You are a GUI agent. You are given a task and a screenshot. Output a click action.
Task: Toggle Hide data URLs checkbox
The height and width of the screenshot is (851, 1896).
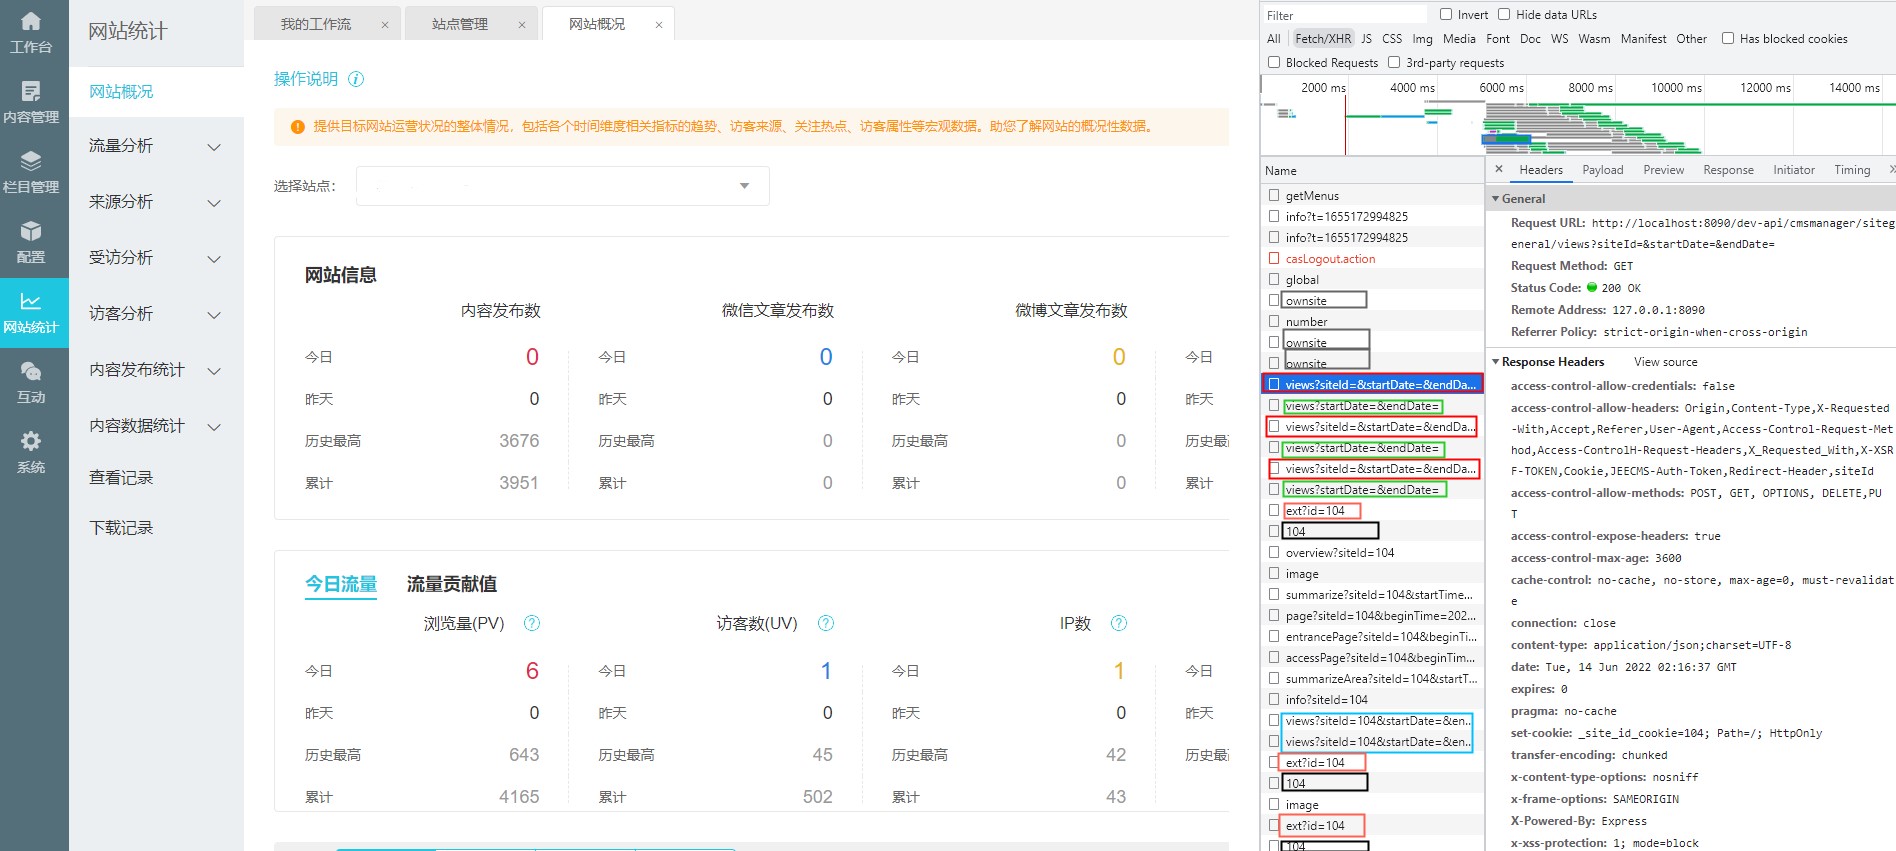(x=1504, y=14)
